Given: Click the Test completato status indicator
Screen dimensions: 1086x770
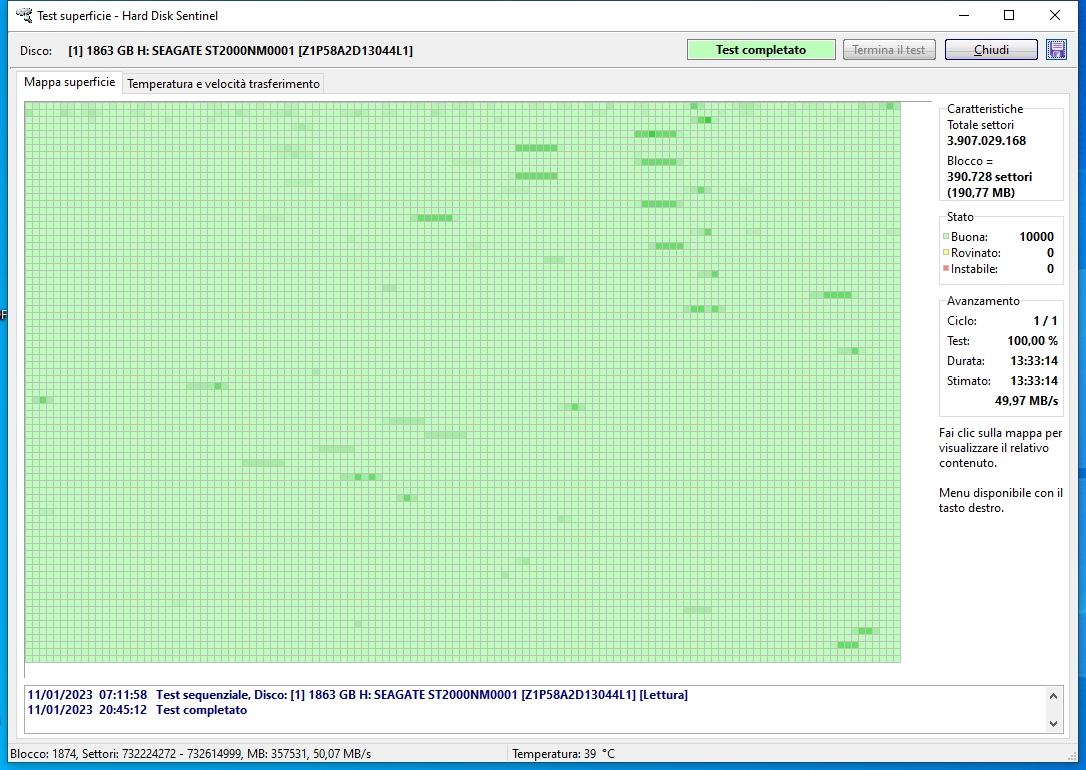Looking at the screenshot, I should click(x=761, y=50).
